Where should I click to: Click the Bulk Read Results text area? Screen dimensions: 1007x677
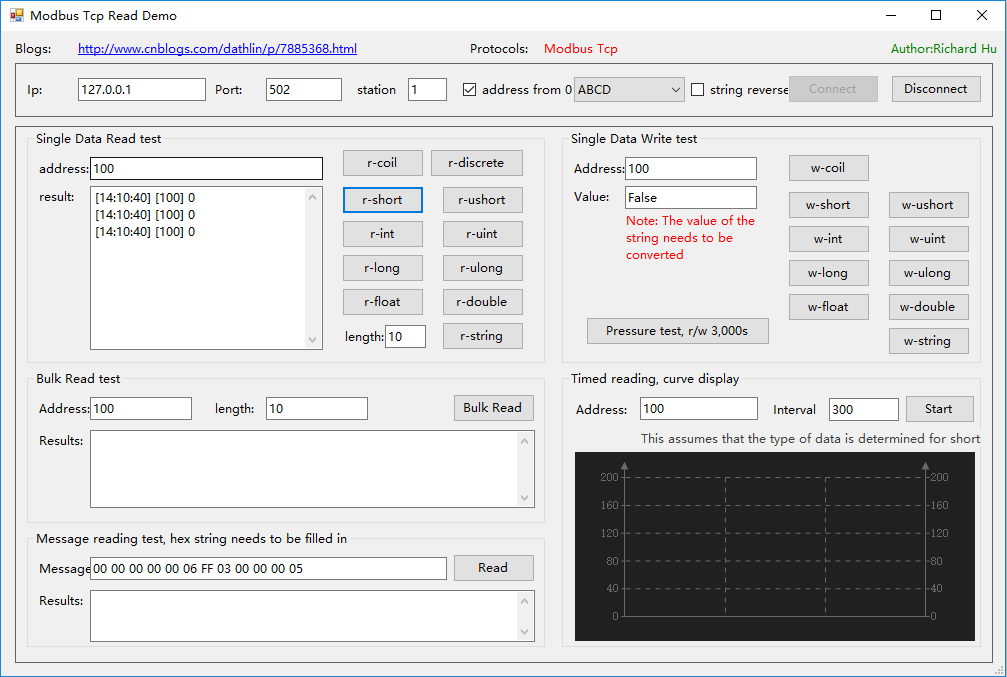pos(304,469)
